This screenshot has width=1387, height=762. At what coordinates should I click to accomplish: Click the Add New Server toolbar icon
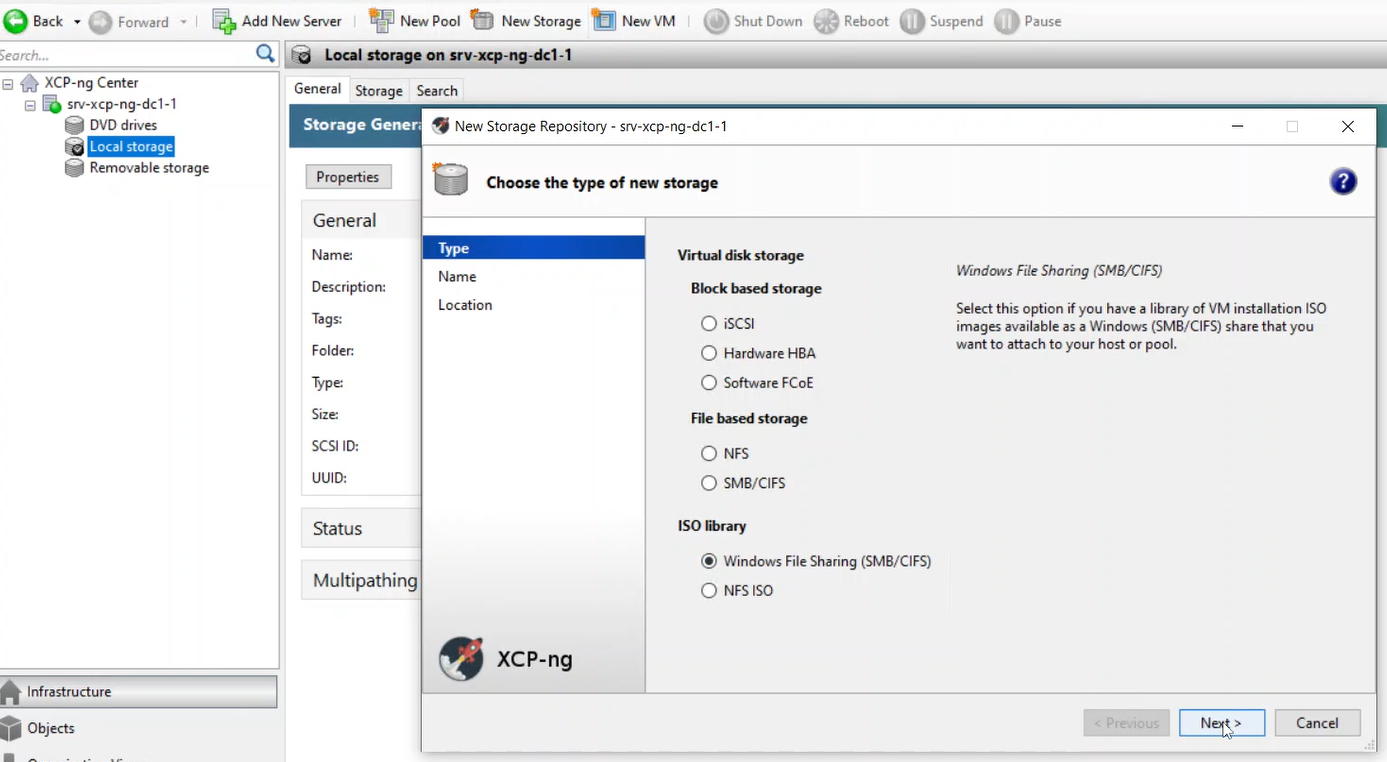tap(224, 21)
